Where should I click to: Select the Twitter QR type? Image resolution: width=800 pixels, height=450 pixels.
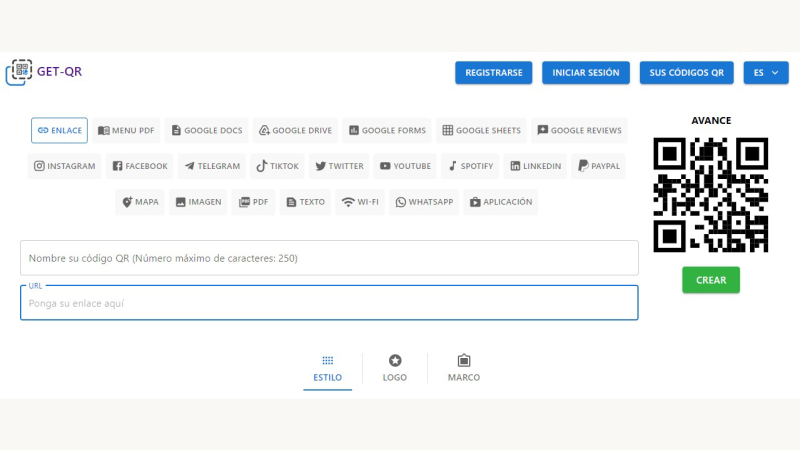(339, 166)
